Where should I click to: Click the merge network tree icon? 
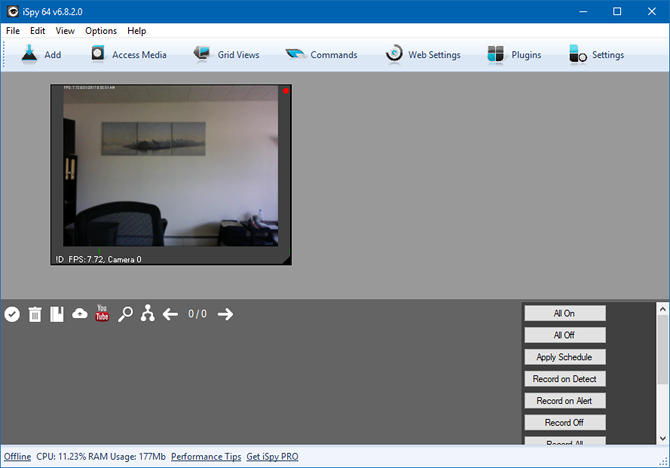coord(148,314)
